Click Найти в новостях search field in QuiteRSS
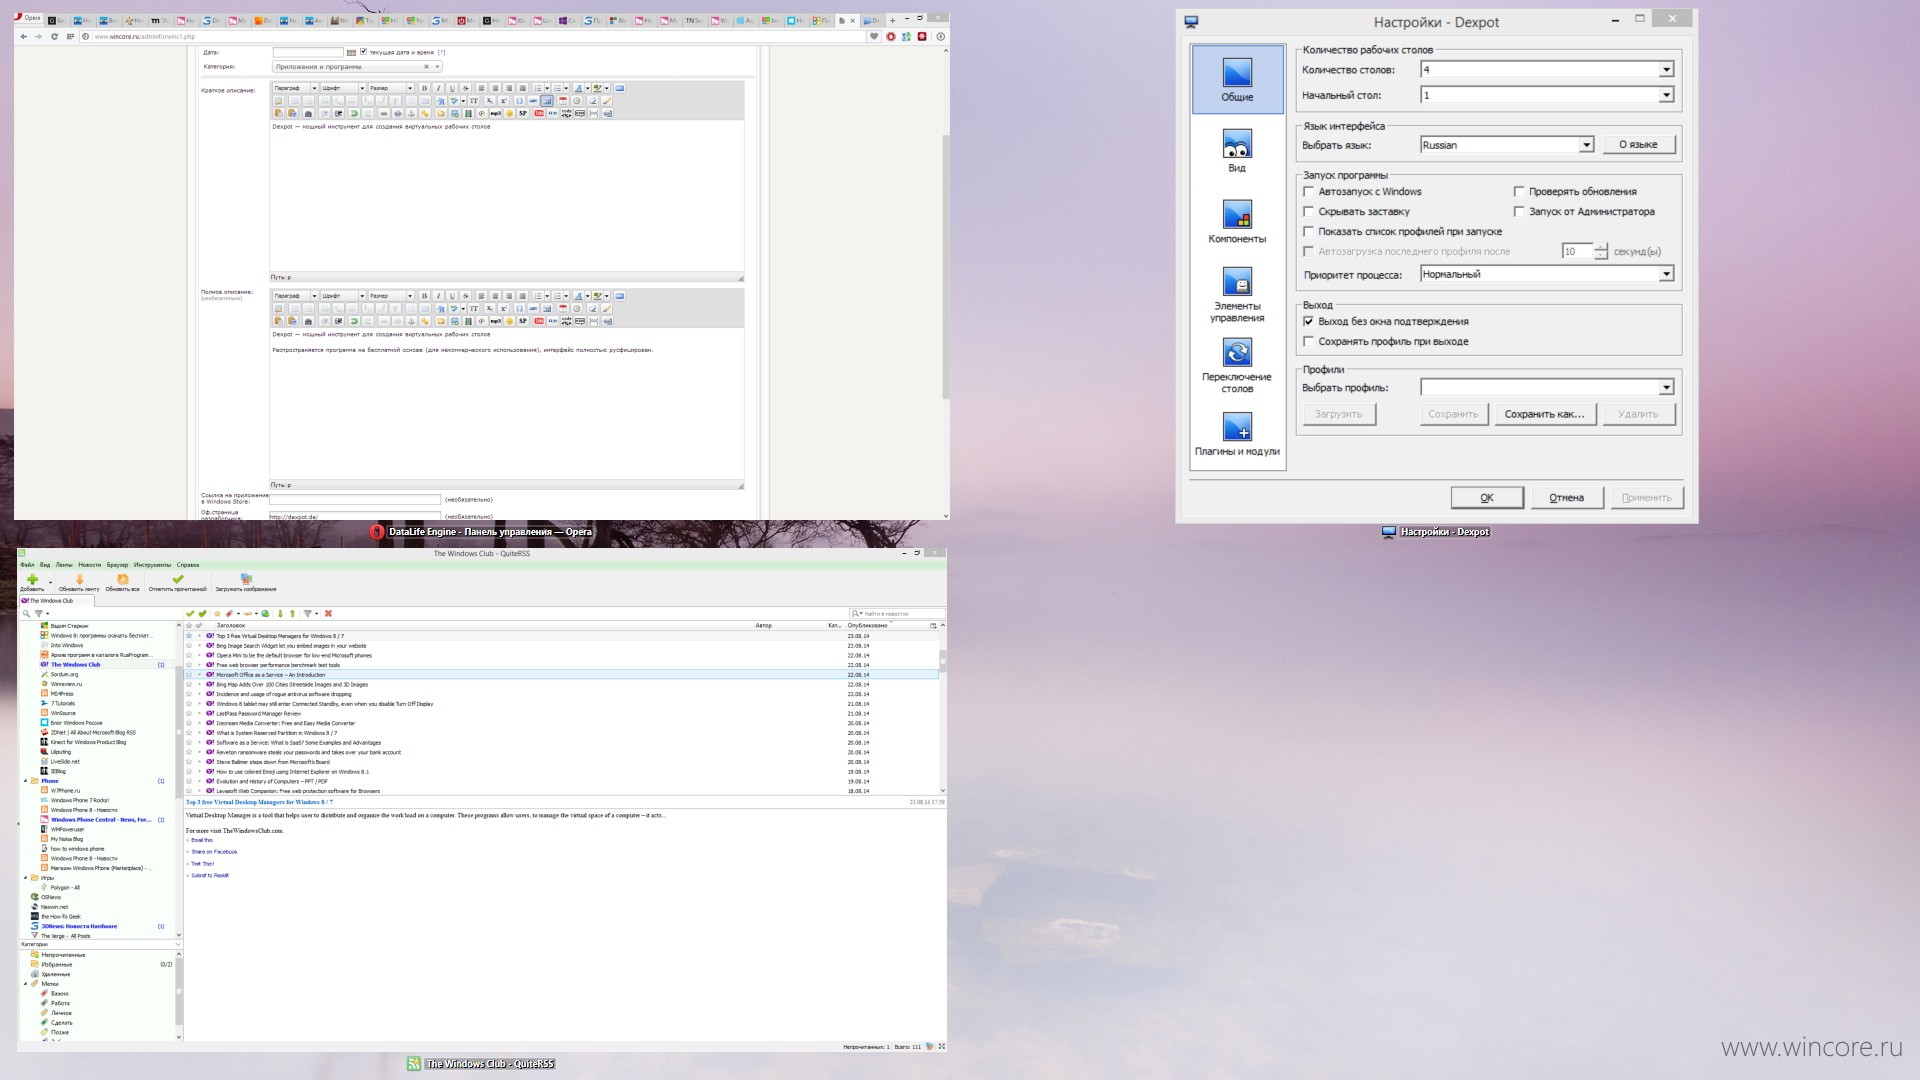This screenshot has height=1080, width=1920. click(x=897, y=614)
